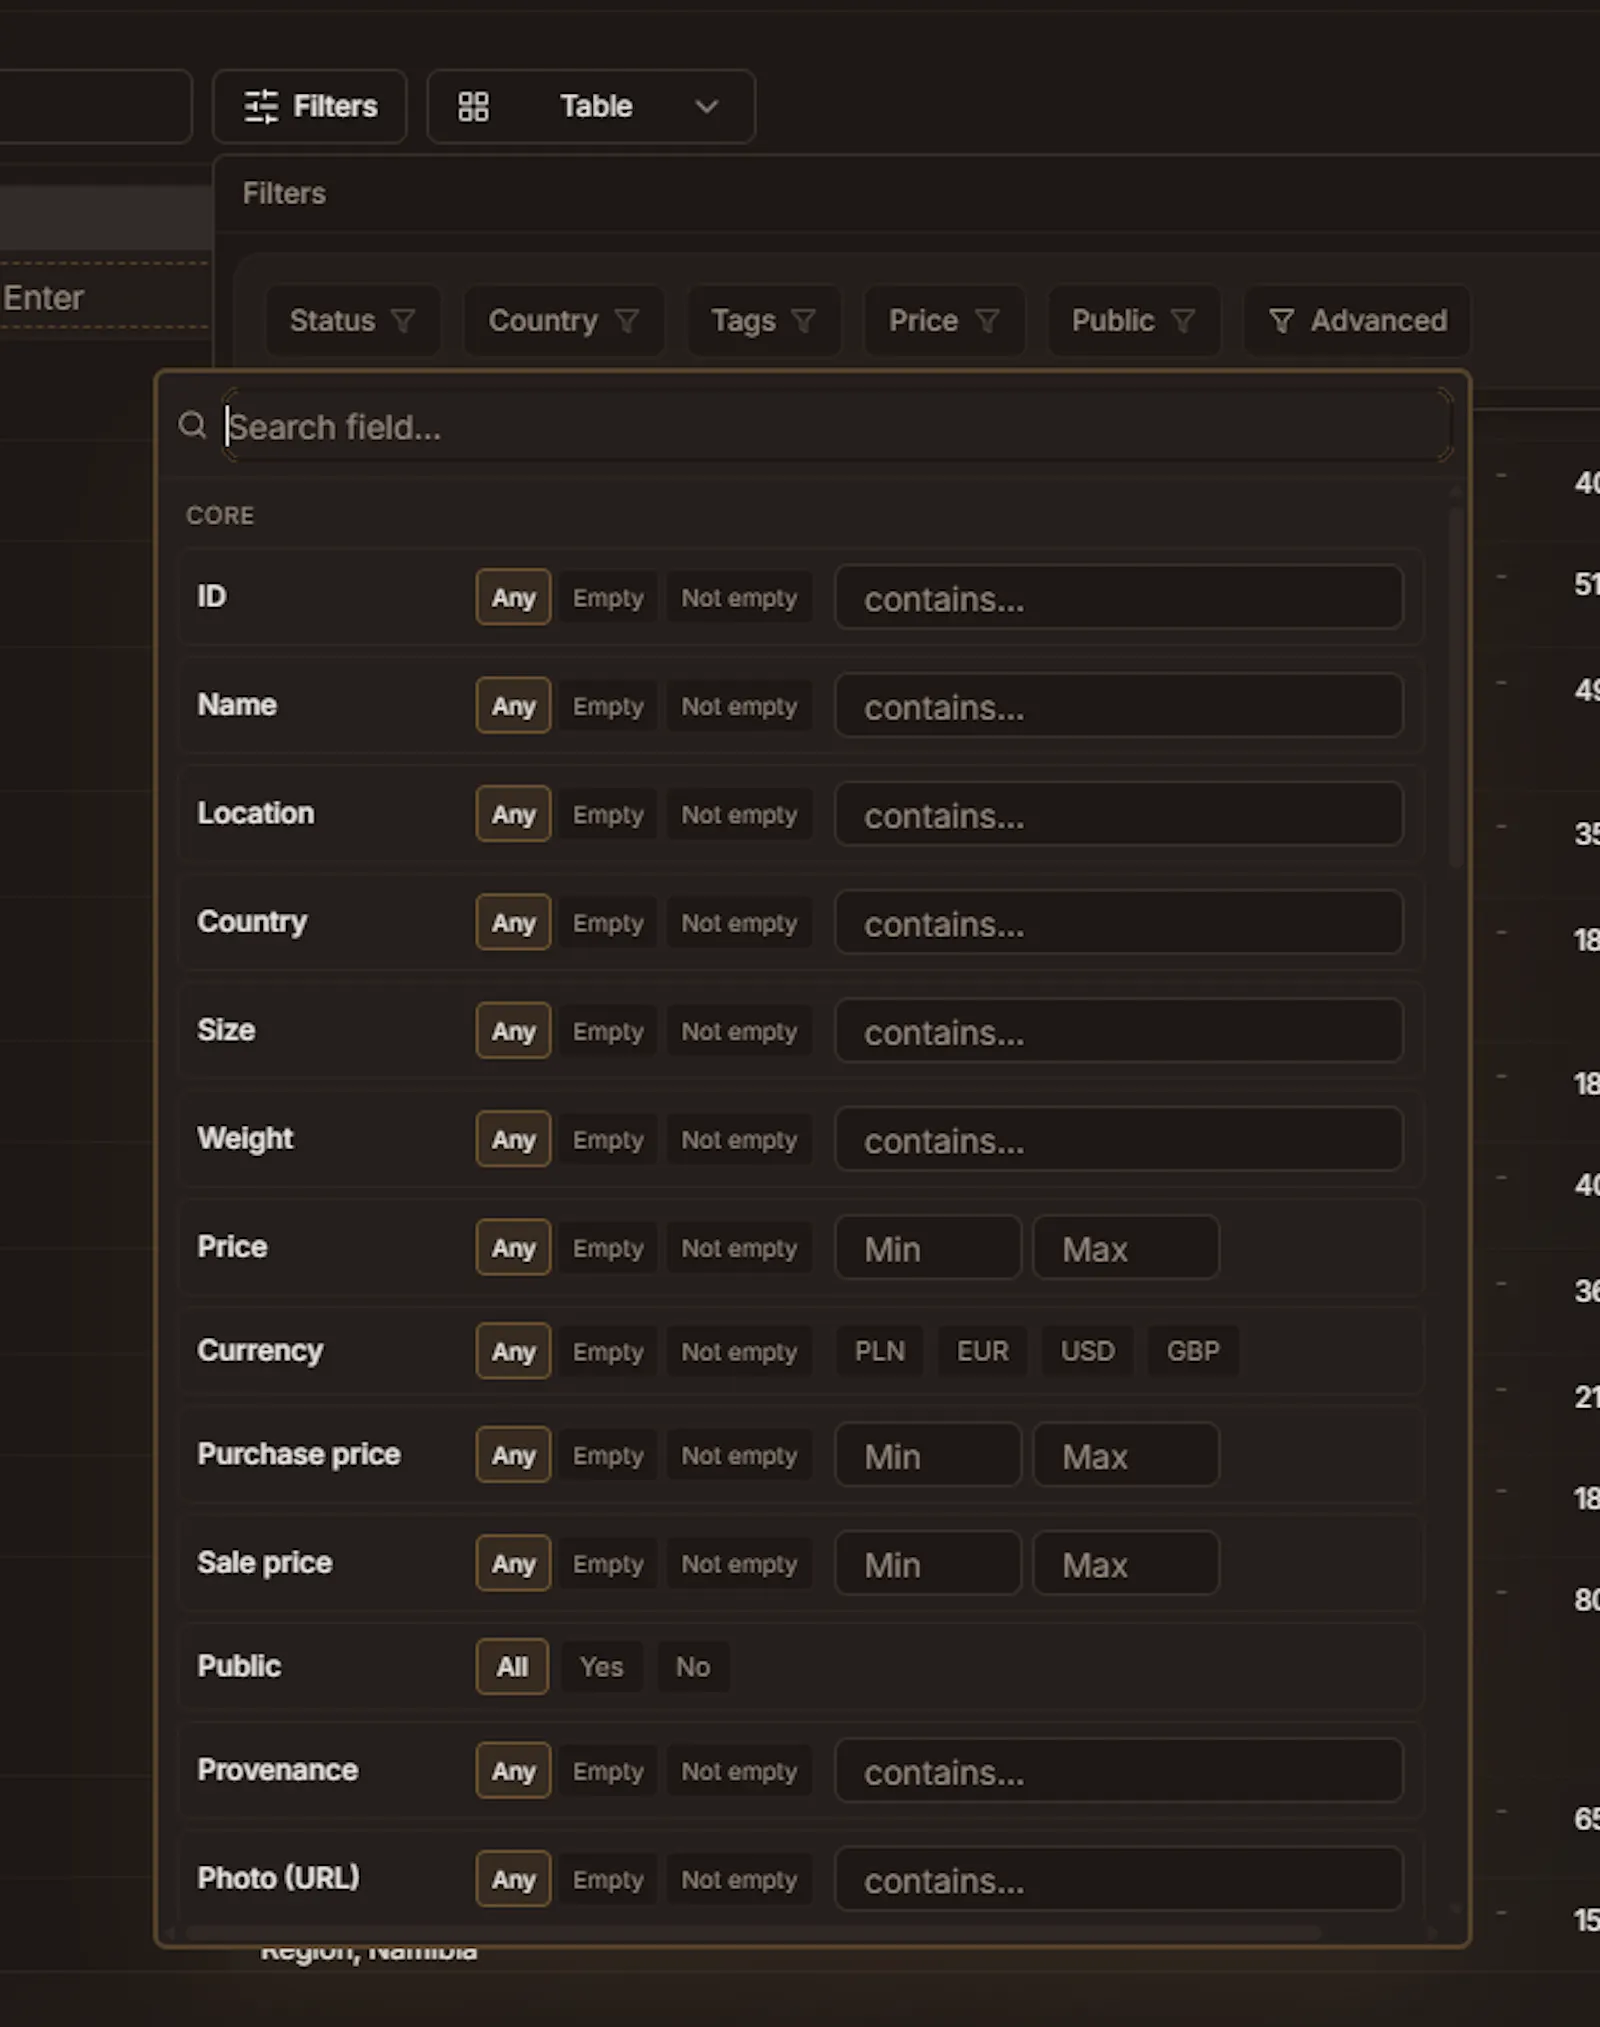Open the Status filter dropdown
The image size is (1600, 2027).
pos(352,320)
